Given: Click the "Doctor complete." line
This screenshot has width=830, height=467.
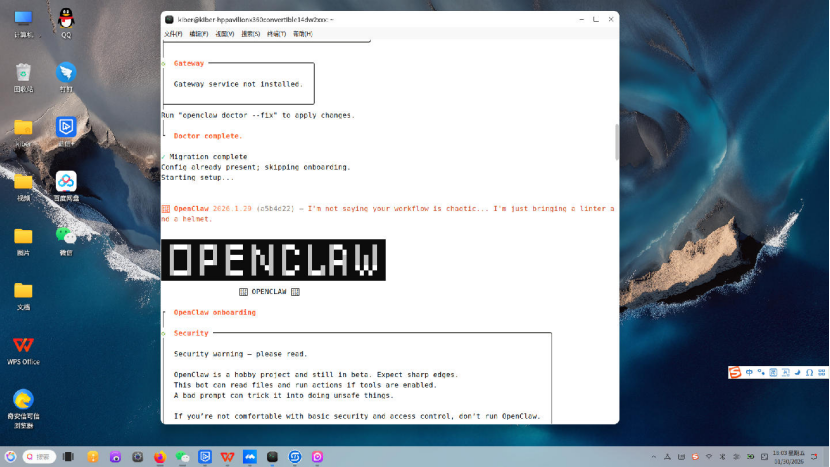Looking at the screenshot, I should (208, 136).
